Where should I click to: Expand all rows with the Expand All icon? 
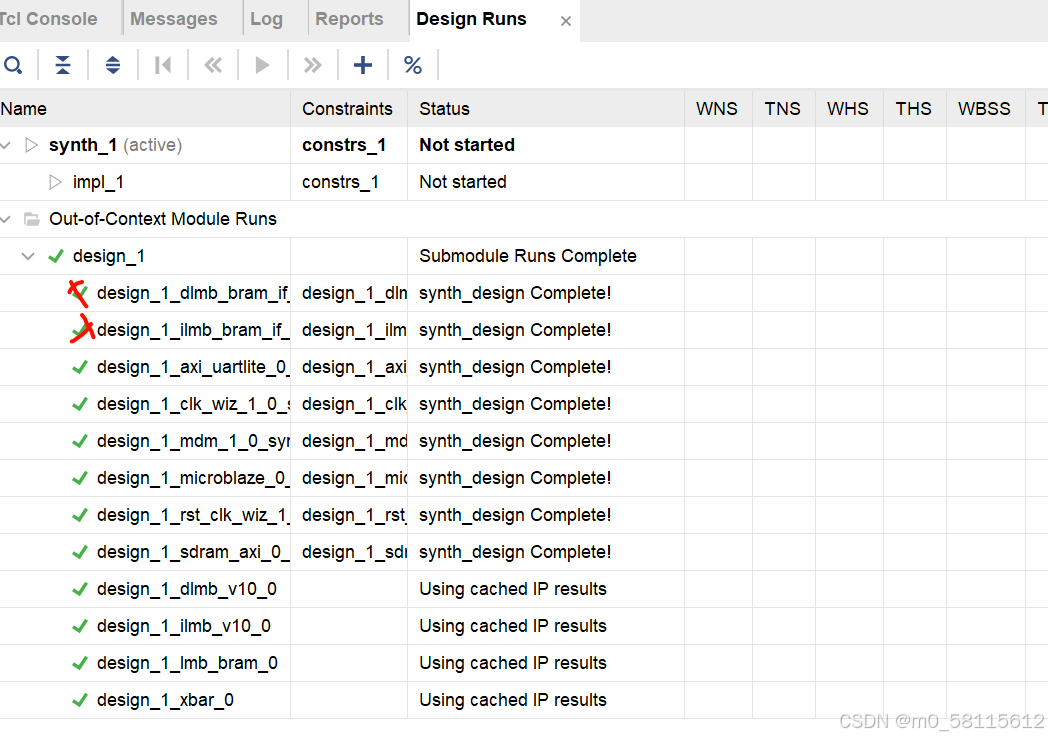(113, 65)
